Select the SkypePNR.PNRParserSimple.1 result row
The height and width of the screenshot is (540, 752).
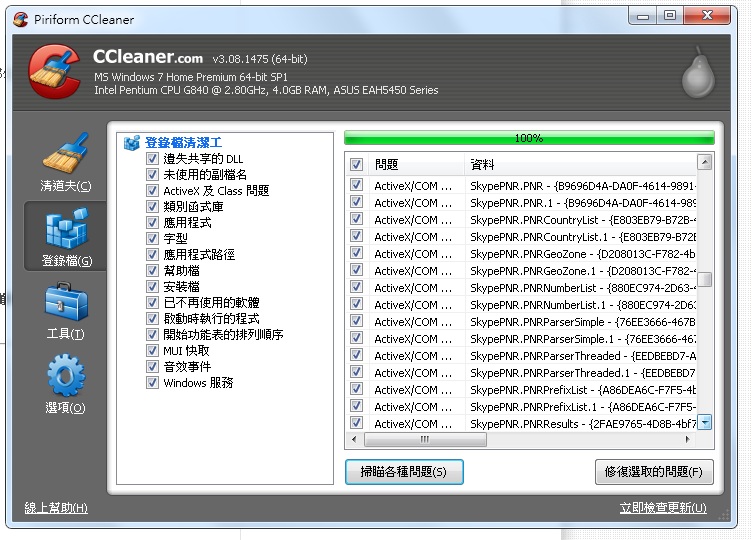(521, 339)
